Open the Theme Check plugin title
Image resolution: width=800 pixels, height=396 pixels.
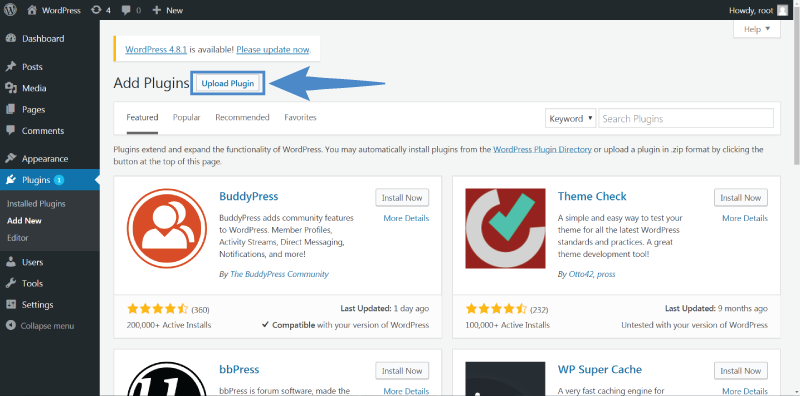point(592,196)
